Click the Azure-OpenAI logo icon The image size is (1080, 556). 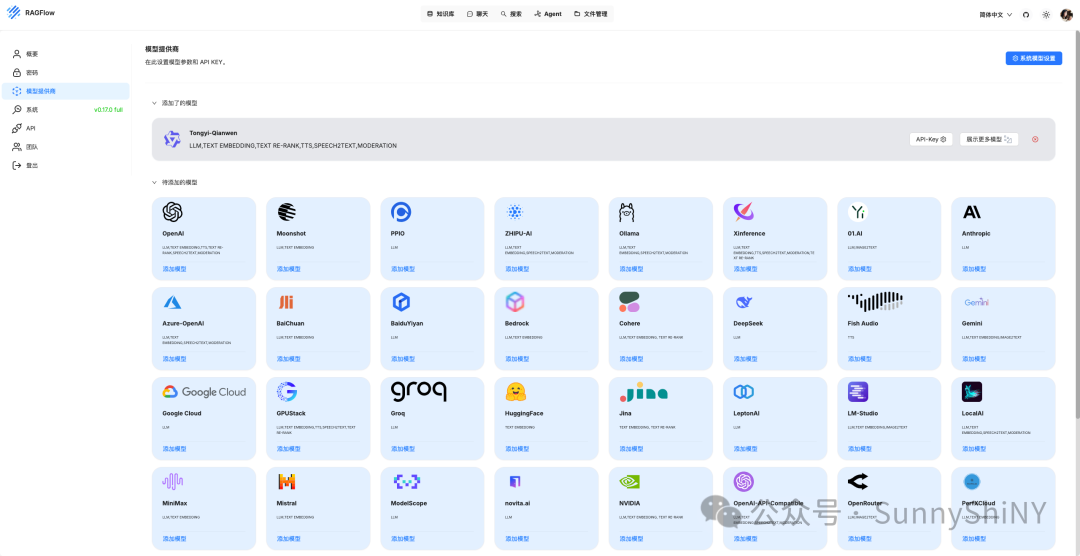[x=172, y=302]
